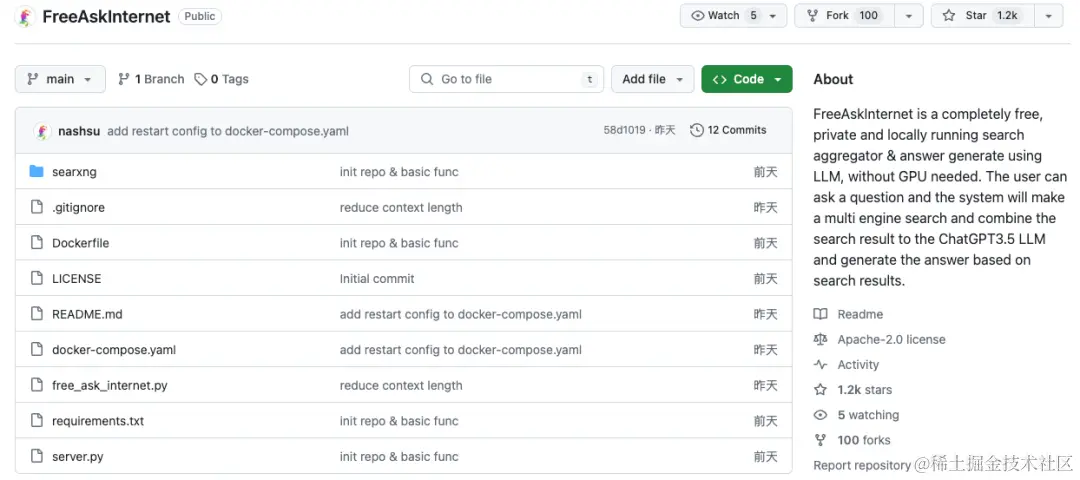The width and height of the screenshot is (1080, 480).
Task: Open the 1.2k stars sidebar link
Action: tap(864, 390)
